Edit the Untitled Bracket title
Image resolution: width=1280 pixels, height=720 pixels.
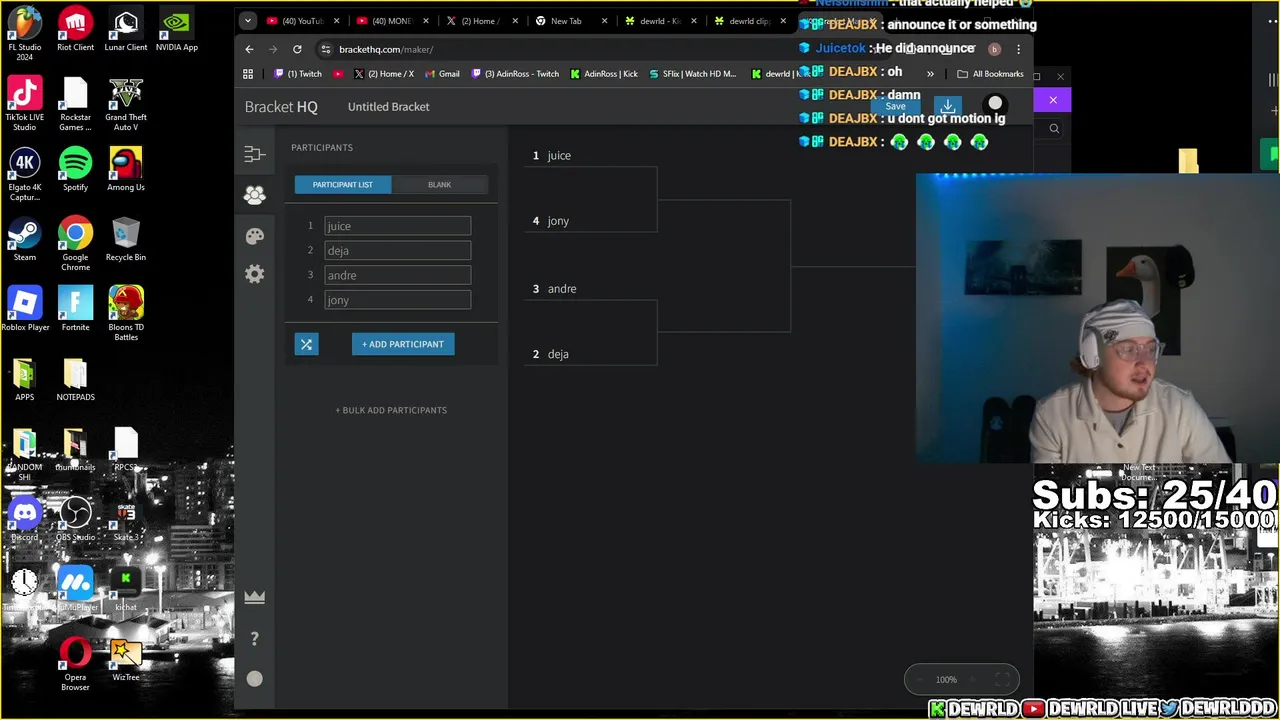pos(389,106)
